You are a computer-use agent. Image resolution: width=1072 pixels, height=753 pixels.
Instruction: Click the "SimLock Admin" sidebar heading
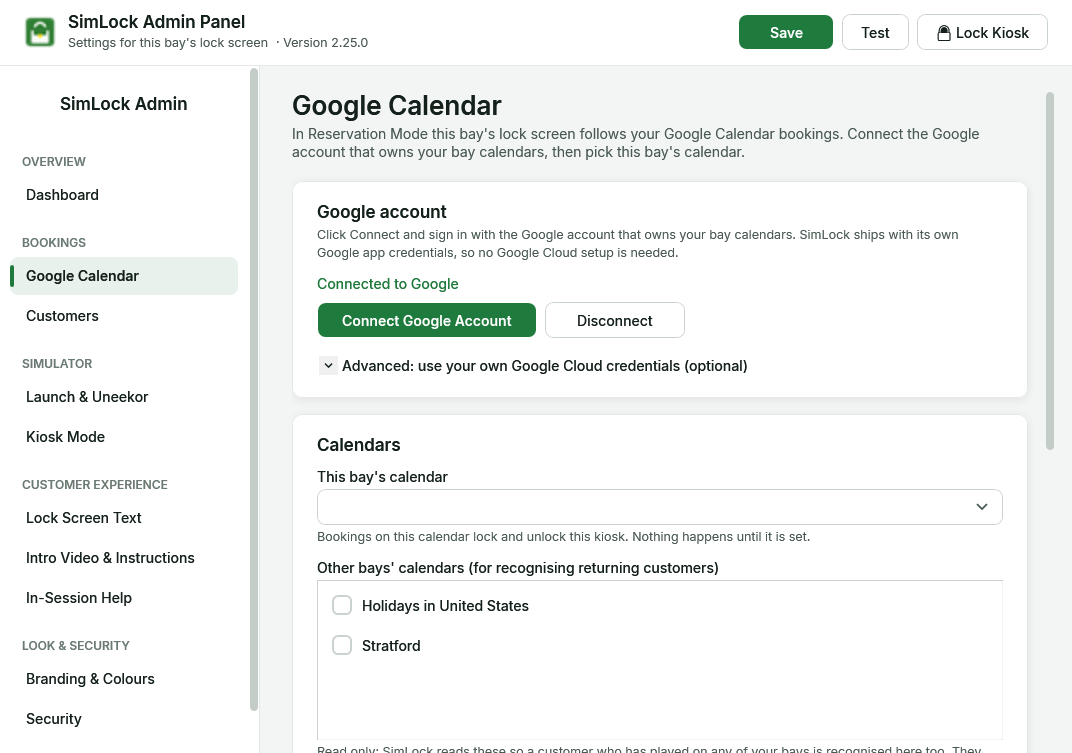(x=124, y=104)
